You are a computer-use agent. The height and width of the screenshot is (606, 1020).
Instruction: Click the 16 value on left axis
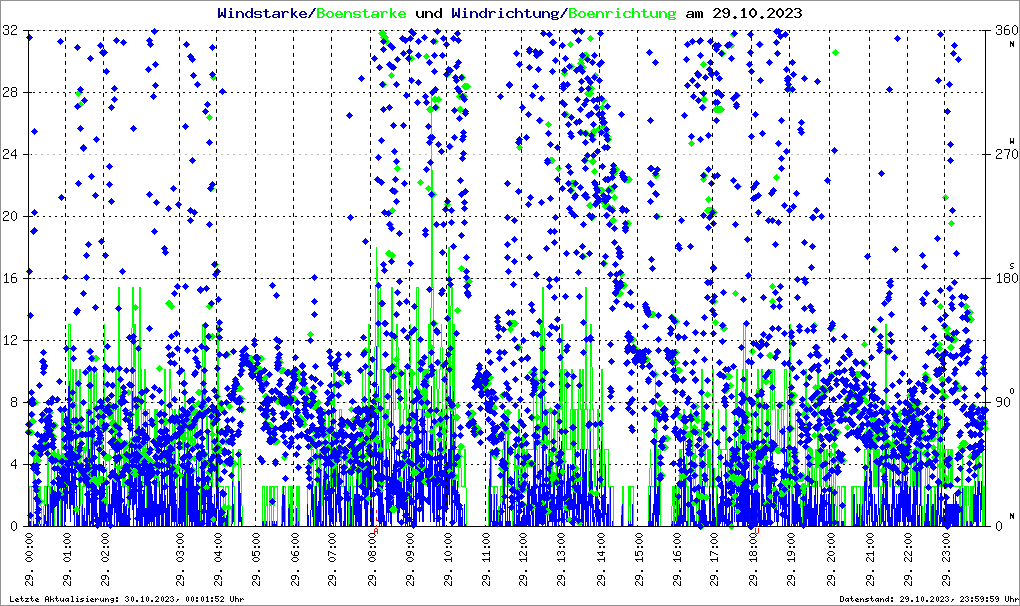(x=11, y=278)
